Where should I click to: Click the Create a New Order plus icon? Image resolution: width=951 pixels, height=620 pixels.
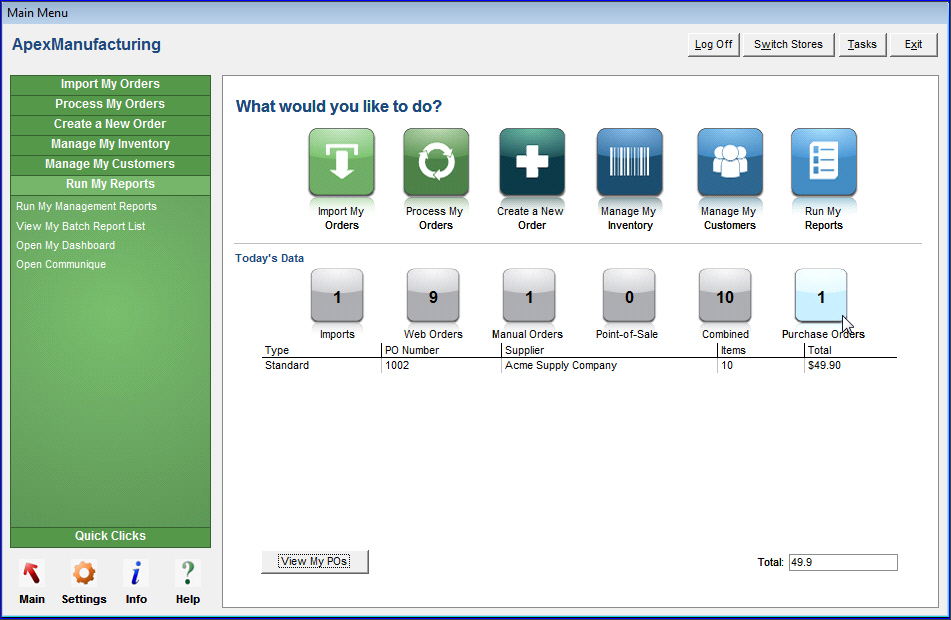point(532,162)
